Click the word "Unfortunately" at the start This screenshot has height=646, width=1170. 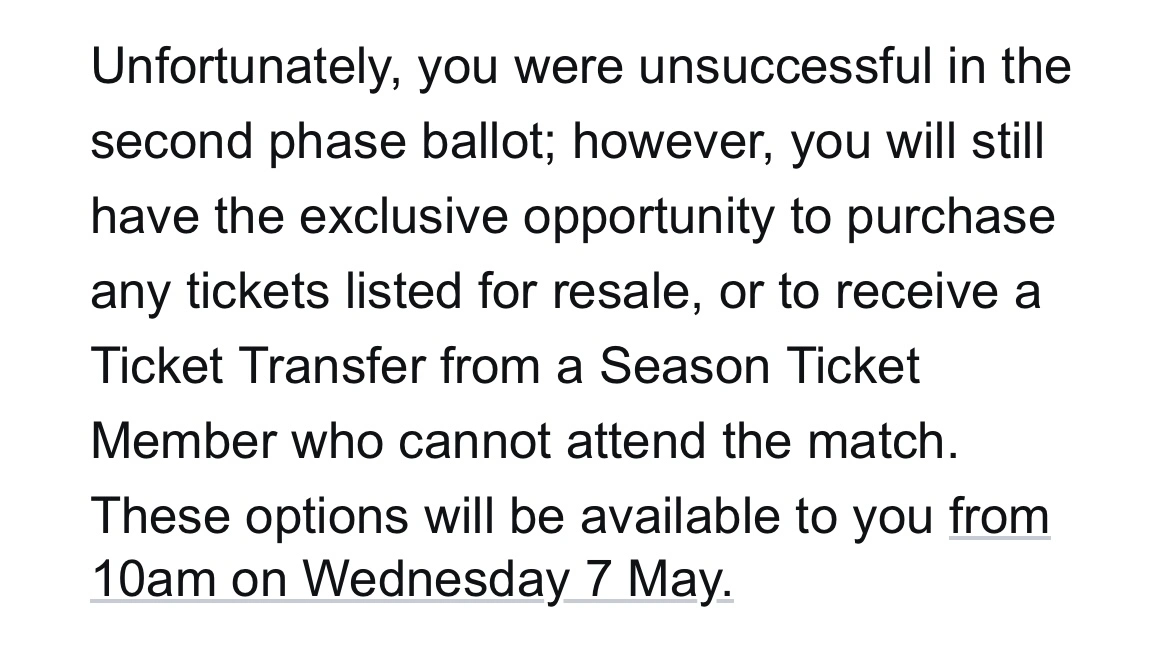(247, 67)
